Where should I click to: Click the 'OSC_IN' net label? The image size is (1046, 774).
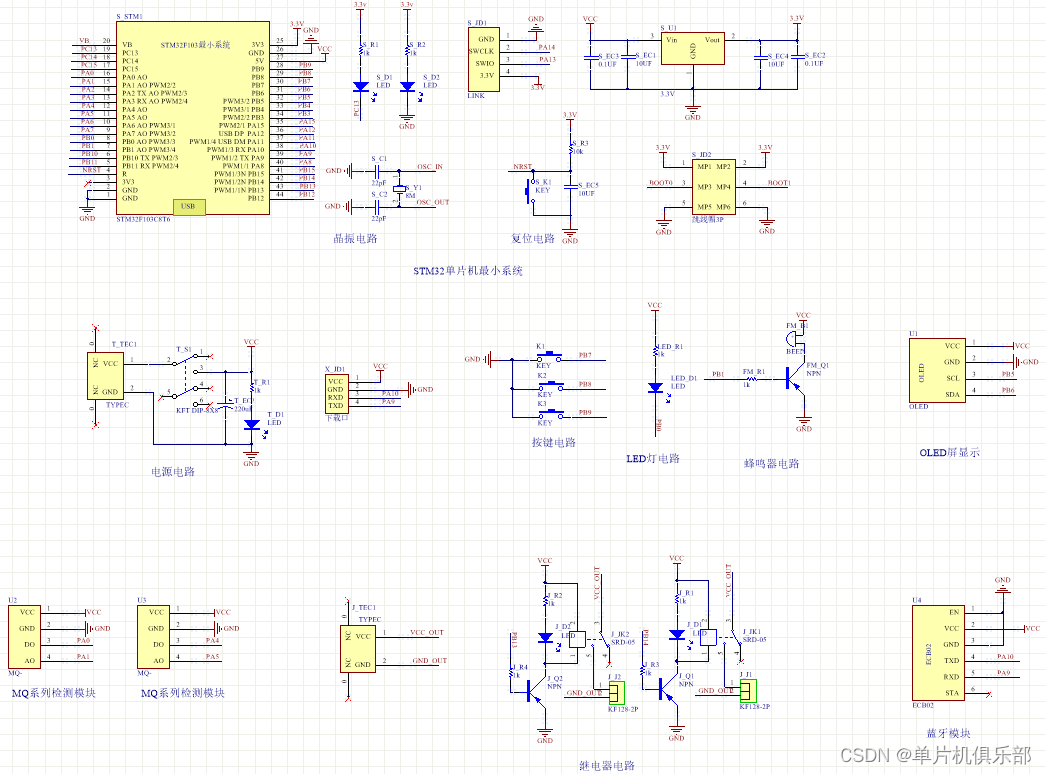430,167
